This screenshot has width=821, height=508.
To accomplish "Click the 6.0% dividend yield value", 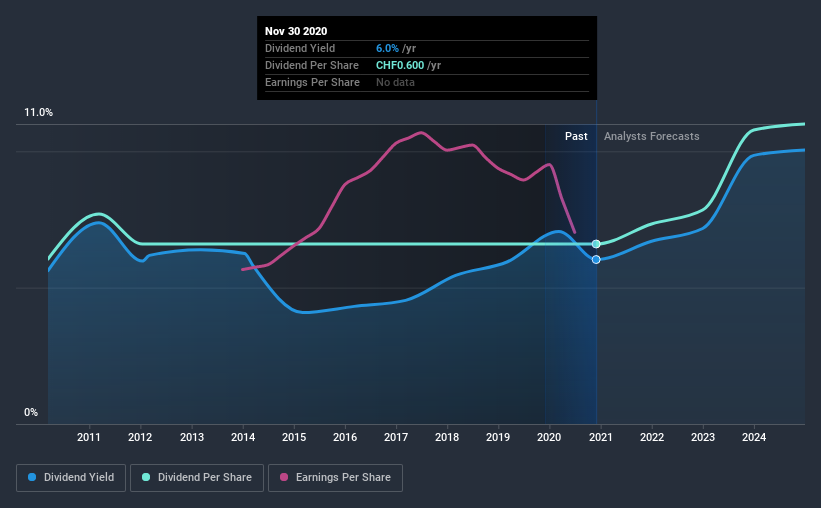I will 387,48.
